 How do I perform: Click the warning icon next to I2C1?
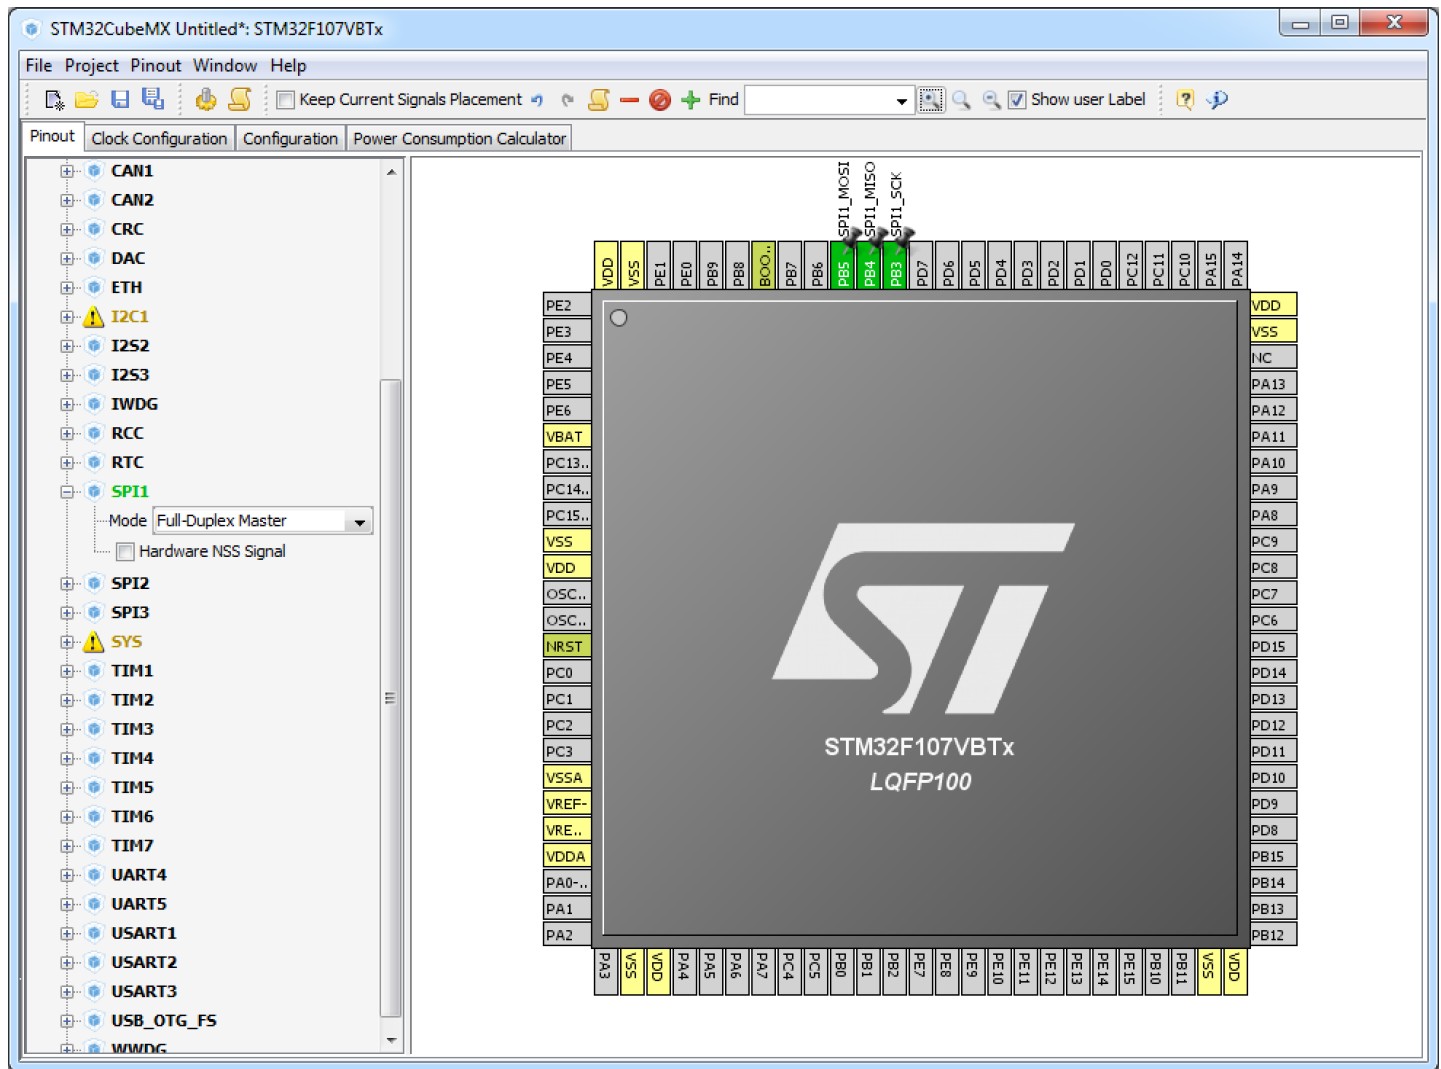[93, 317]
